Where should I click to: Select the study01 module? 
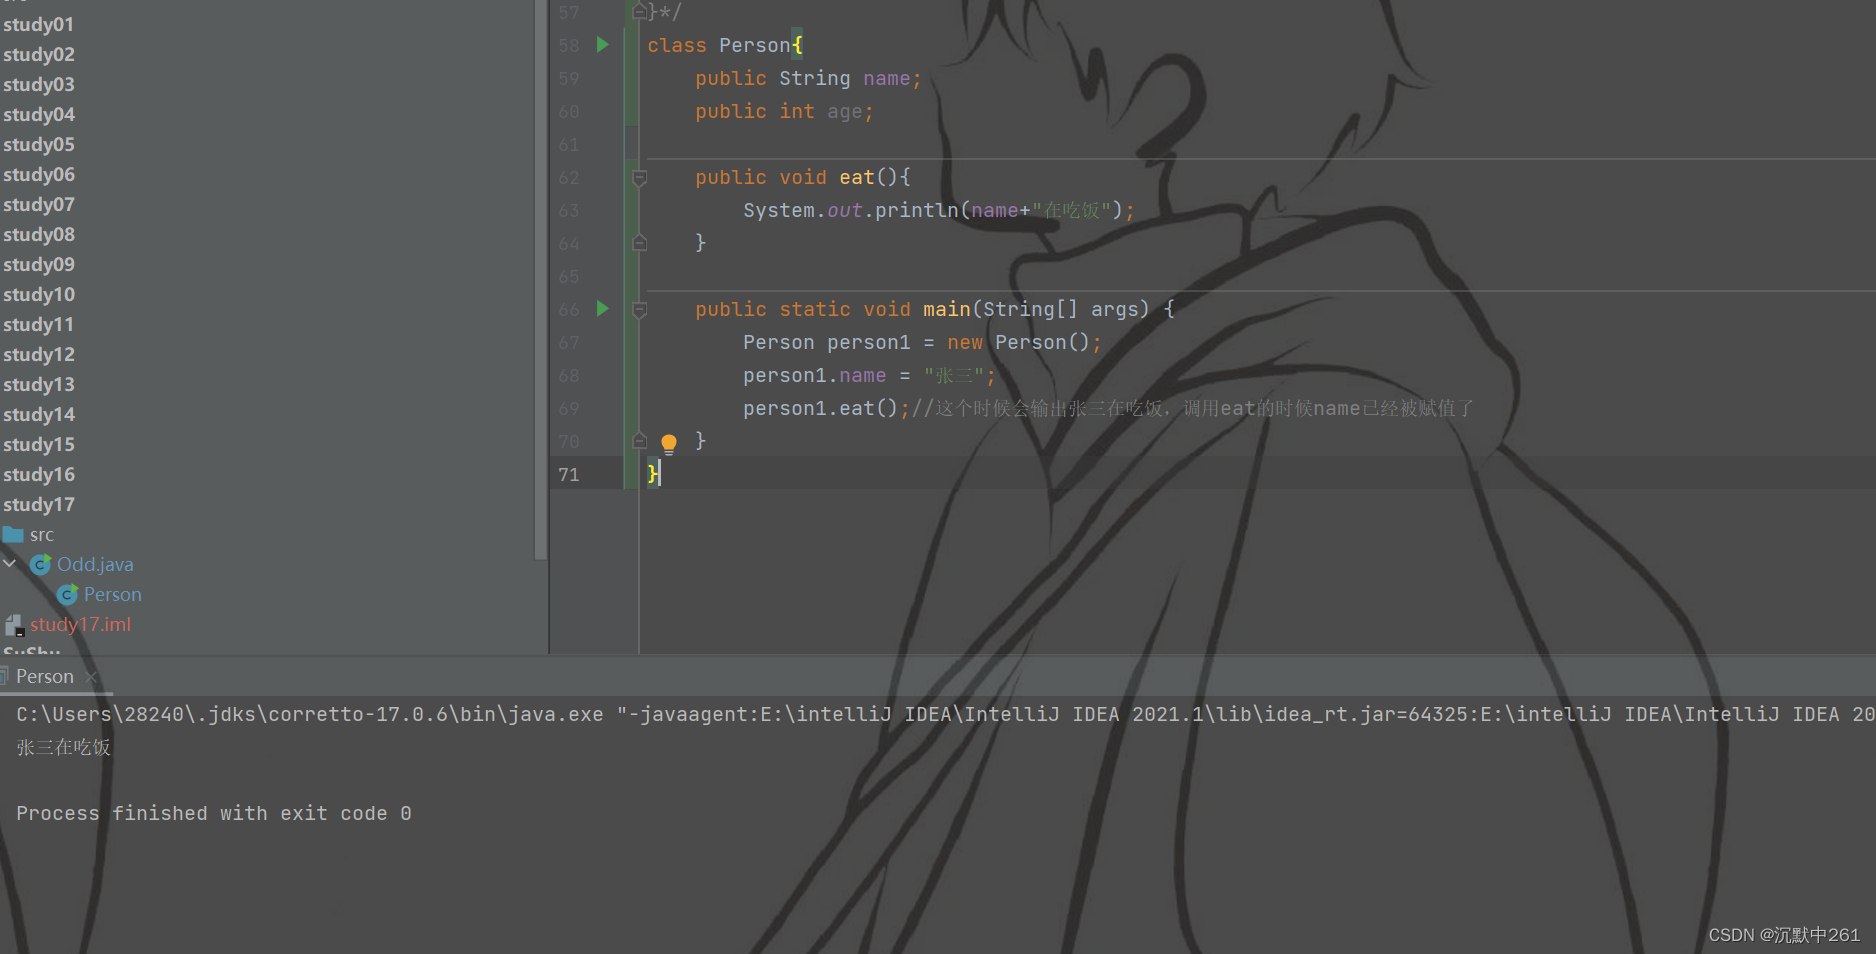tap(38, 24)
